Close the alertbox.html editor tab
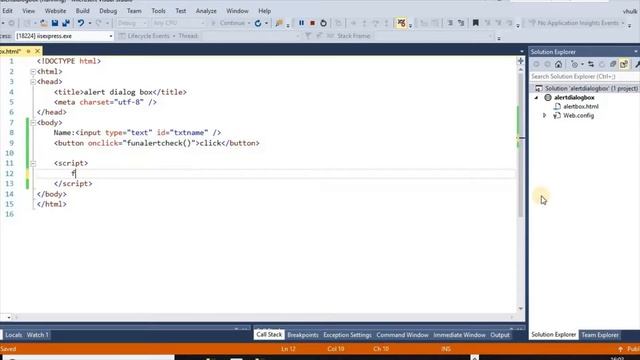This screenshot has width=640, height=360. [x=37, y=51]
